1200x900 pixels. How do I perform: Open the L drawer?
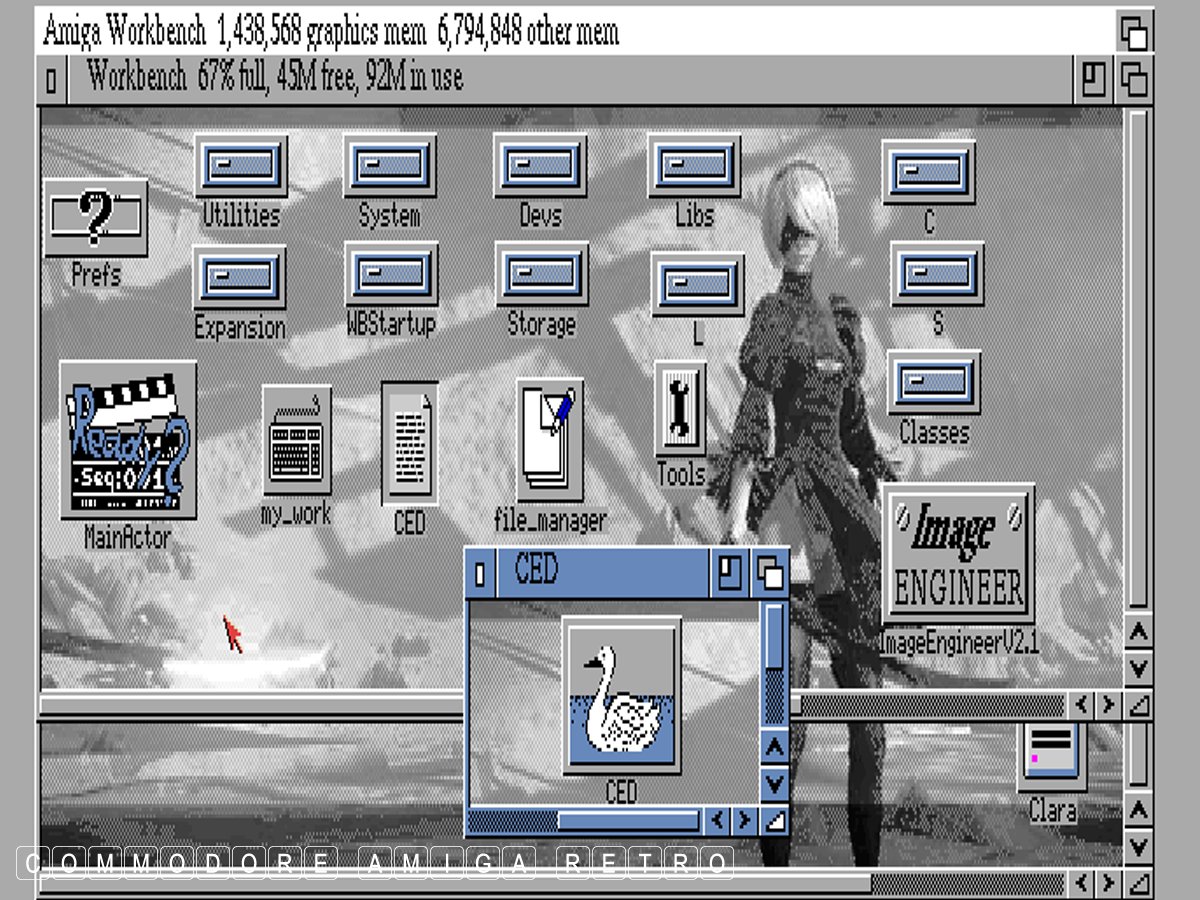click(698, 284)
